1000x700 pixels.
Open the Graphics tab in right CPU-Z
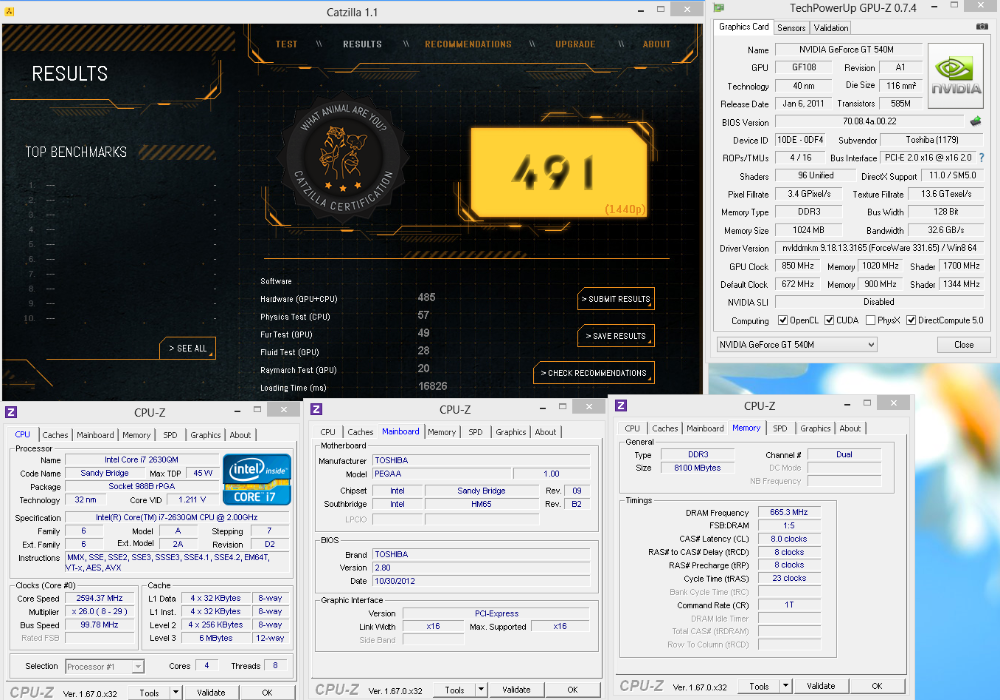(x=815, y=428)
